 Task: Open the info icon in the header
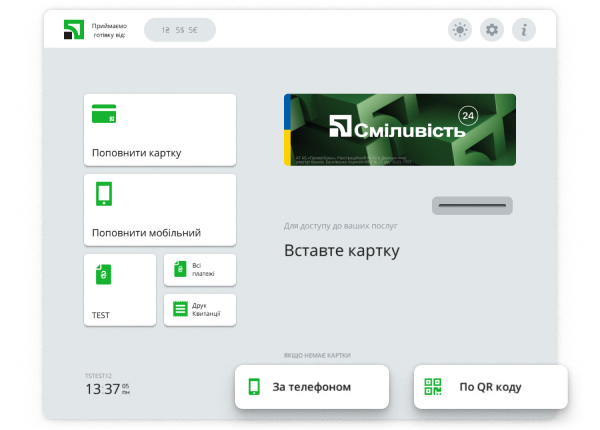tap(524, 30)
